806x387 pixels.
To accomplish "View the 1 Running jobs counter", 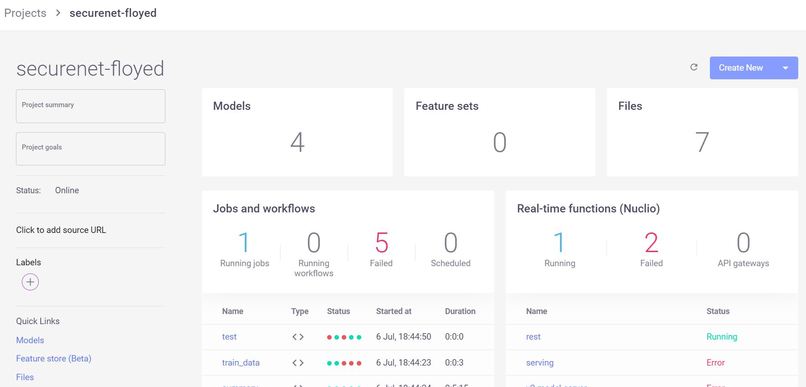I will (244, 250).
